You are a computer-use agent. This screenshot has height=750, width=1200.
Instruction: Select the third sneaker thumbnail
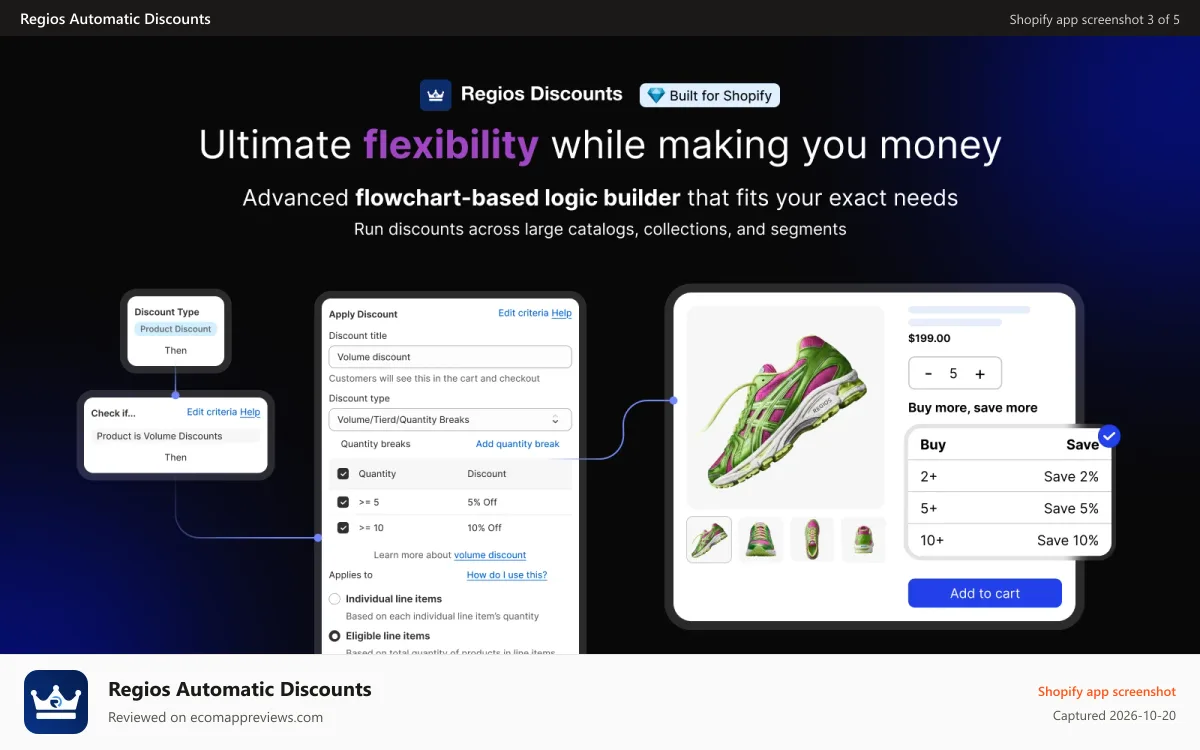812,539
